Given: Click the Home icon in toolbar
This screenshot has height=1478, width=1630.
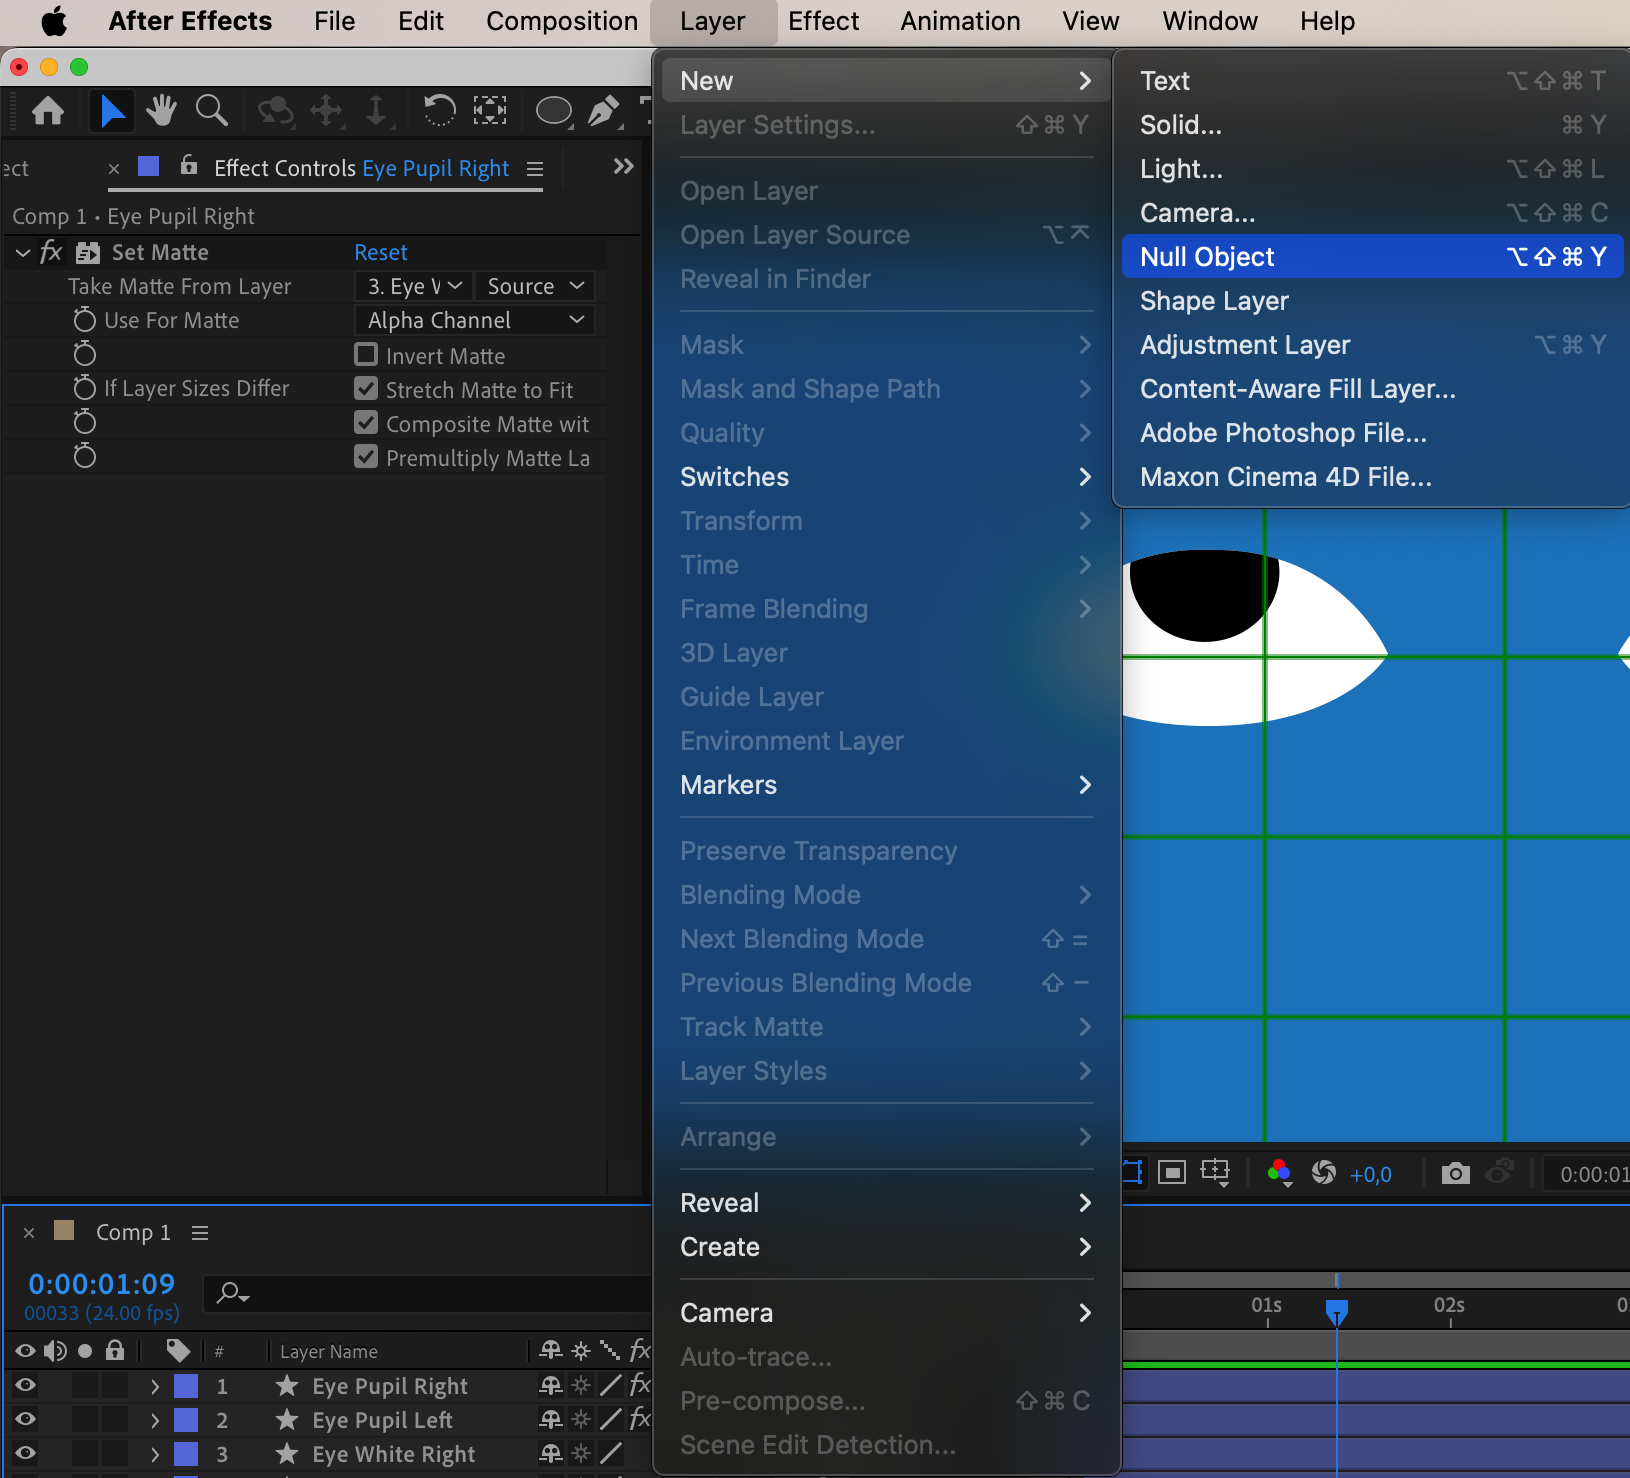Looking at the screenshot, I should [48, 110].
